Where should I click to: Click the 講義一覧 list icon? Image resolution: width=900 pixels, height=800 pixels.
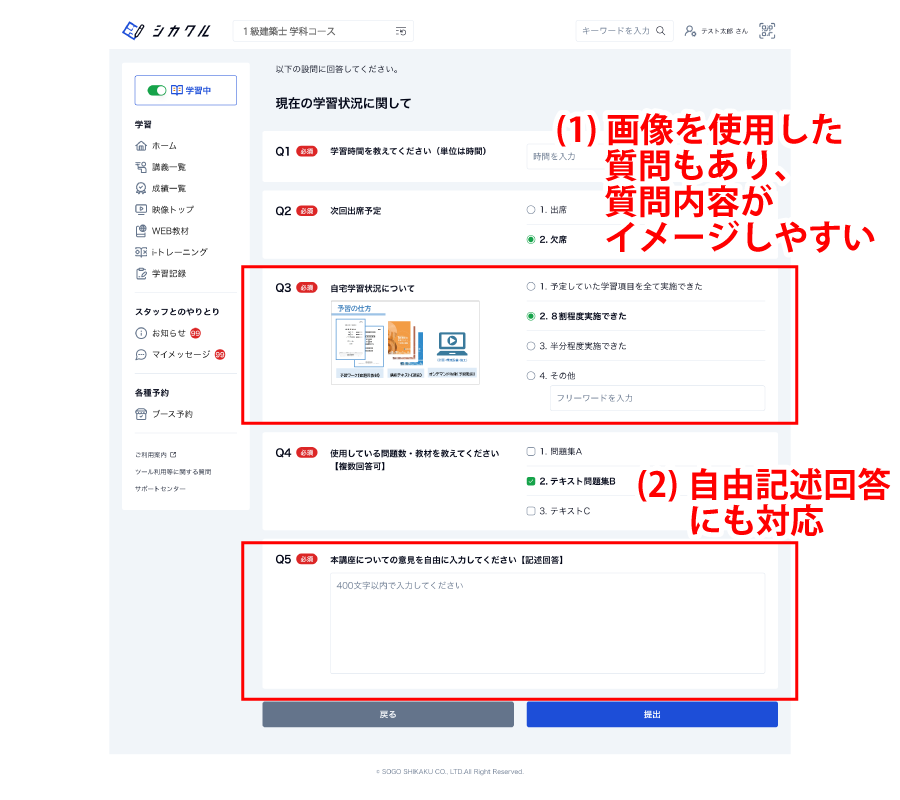click(141, 167)
